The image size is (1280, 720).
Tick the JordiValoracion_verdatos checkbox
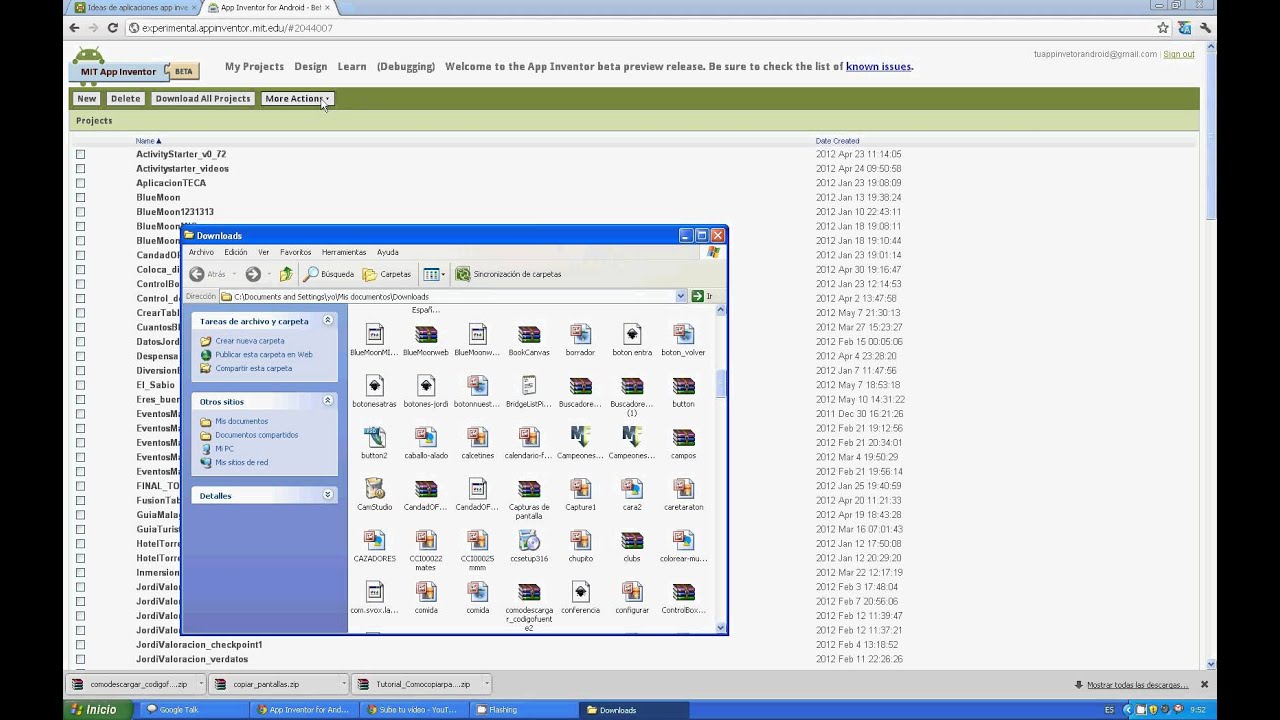[x=81, y=659]
